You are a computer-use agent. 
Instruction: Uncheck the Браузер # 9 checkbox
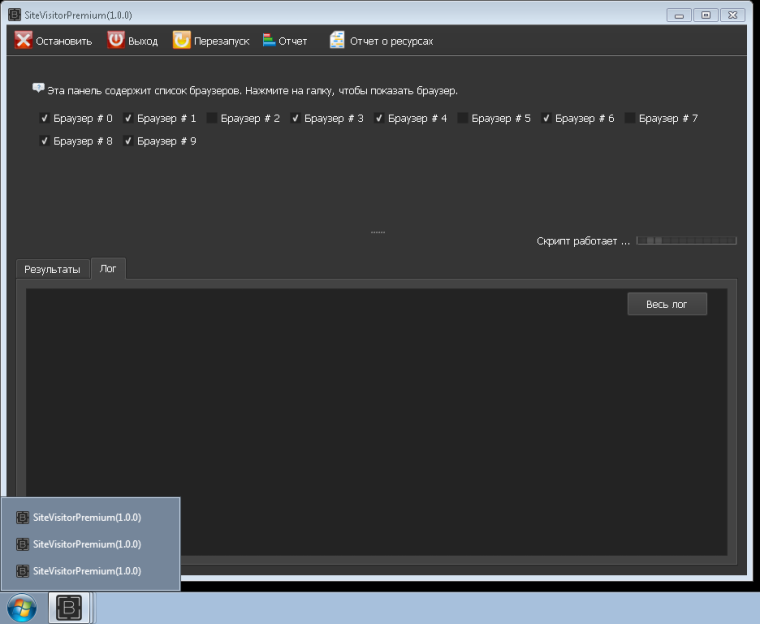[x=129, y=141]
